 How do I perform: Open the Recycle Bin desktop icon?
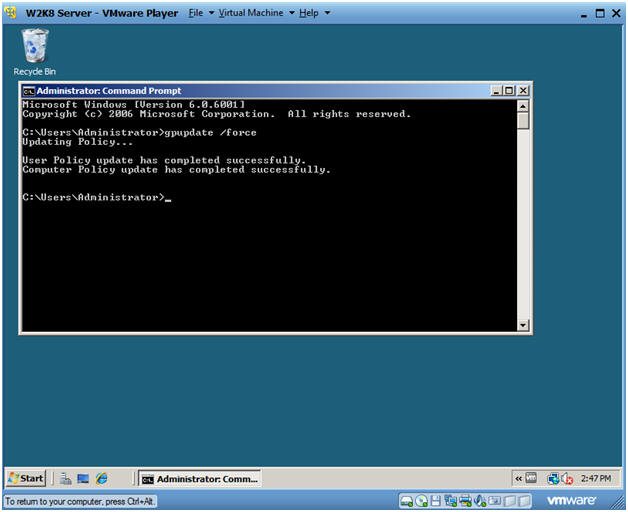coord(34,51)
